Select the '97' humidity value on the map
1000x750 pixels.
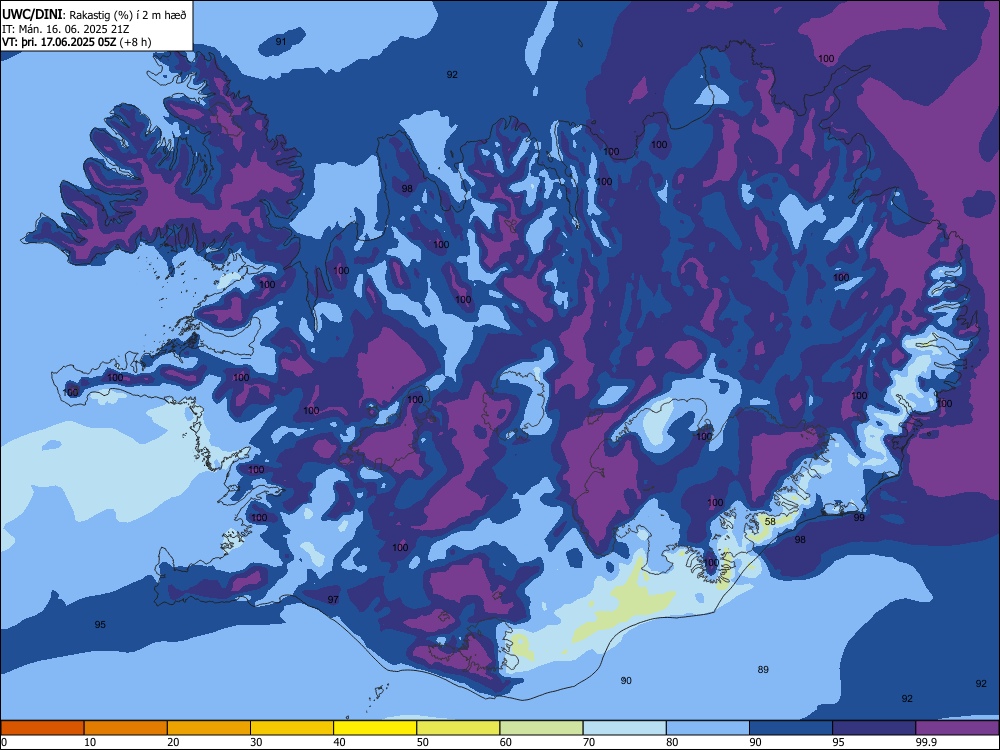333,599
